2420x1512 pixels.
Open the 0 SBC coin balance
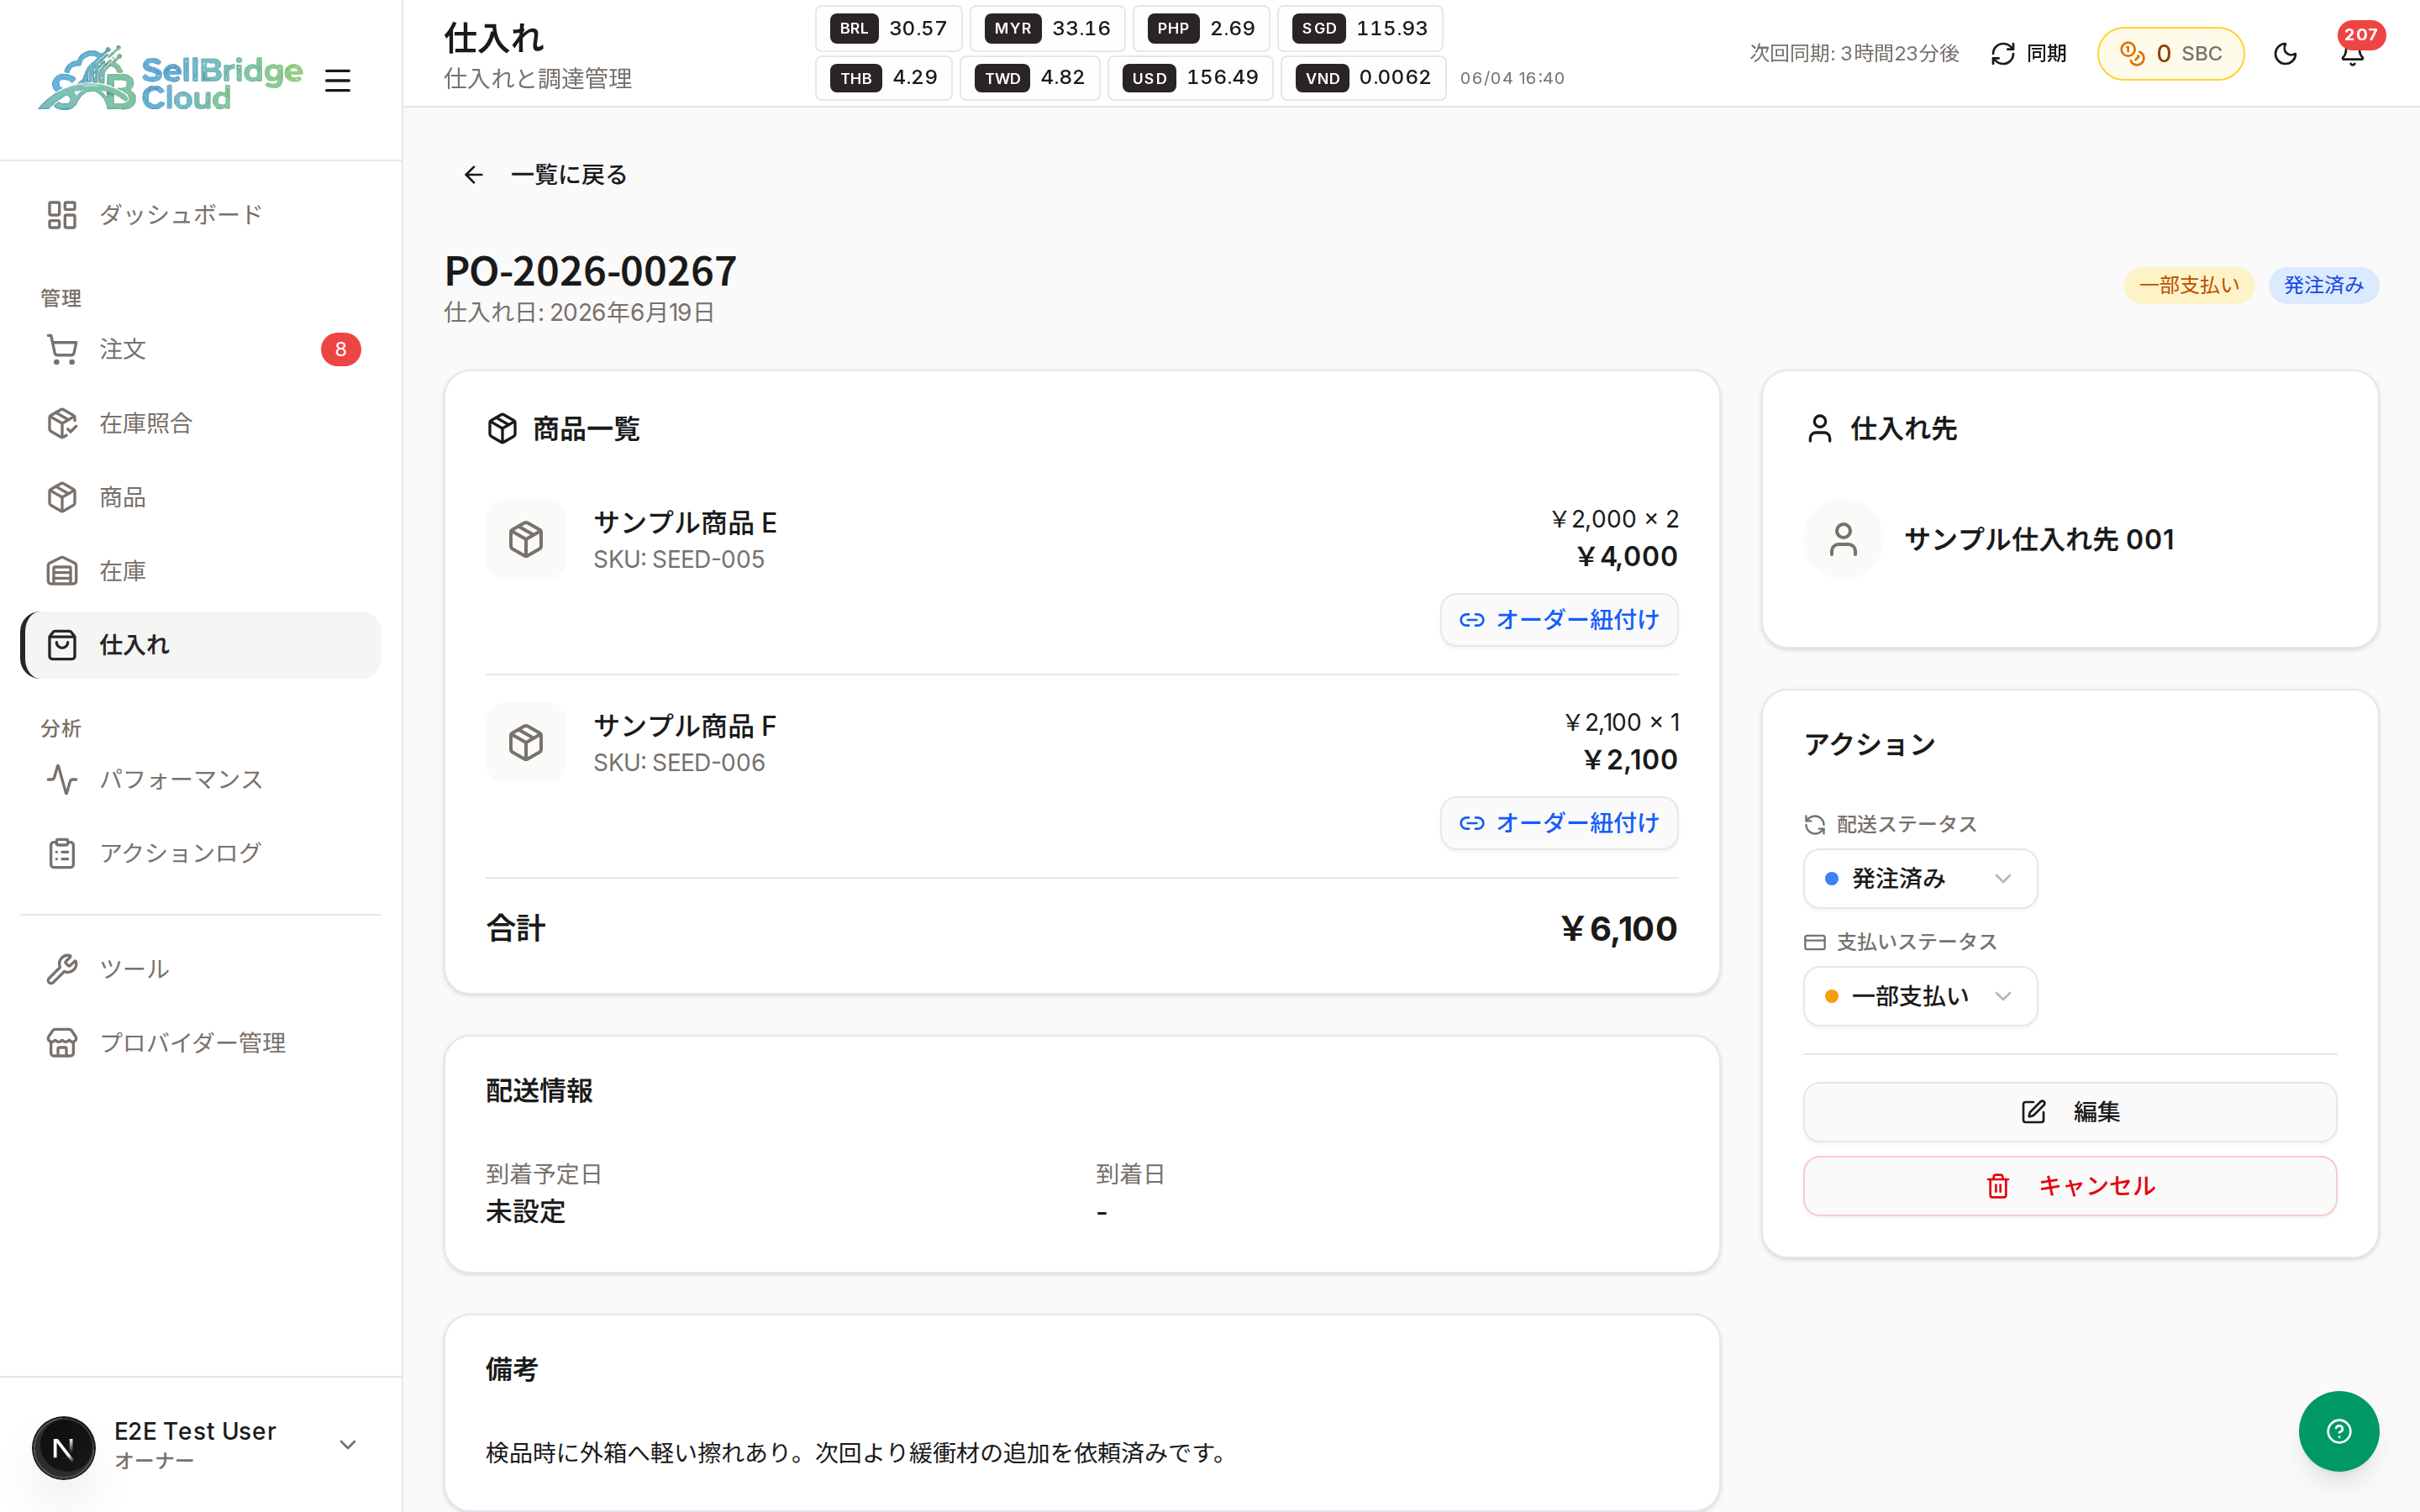[2170, 54]
